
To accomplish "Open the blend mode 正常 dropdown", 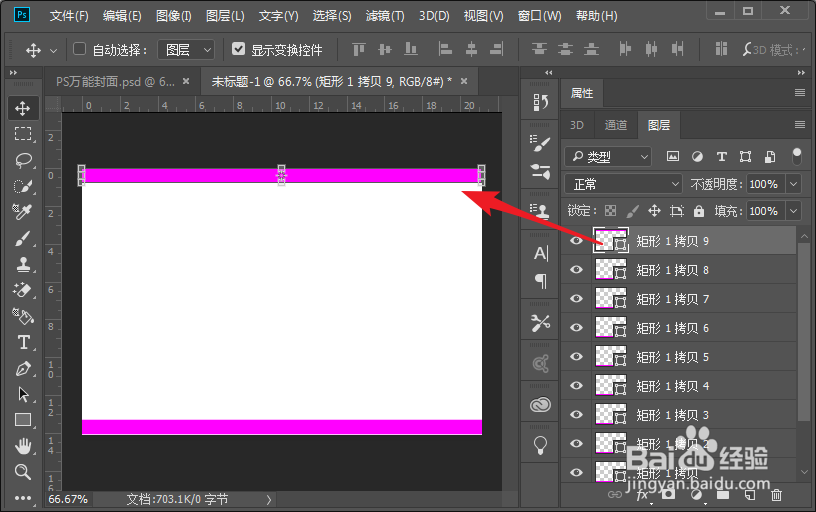I will click(x=623, y=184).
